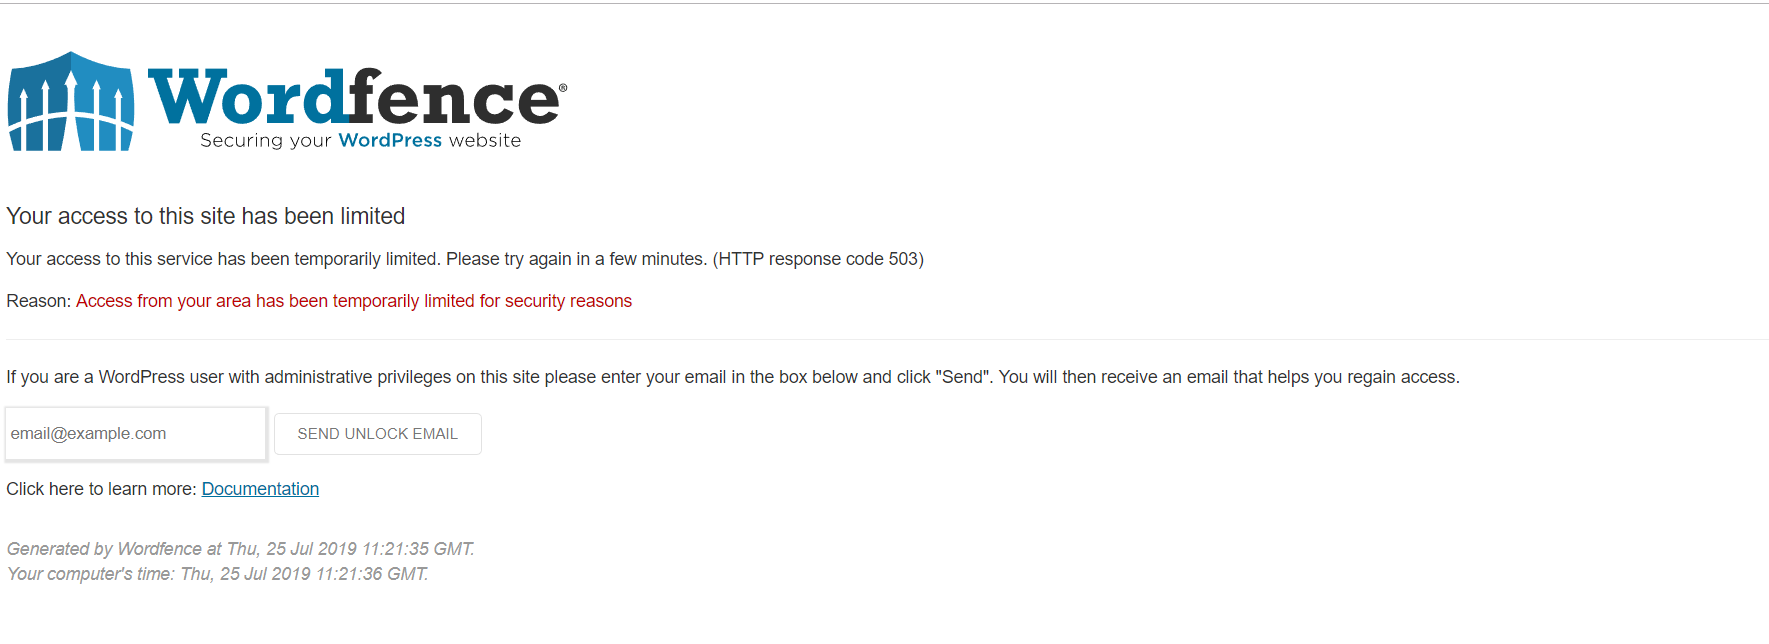The width and height of the screenshot is (1769, 644).
Task: Click the 'Click here to learn more:' text
Action: [x=100, y=489]
